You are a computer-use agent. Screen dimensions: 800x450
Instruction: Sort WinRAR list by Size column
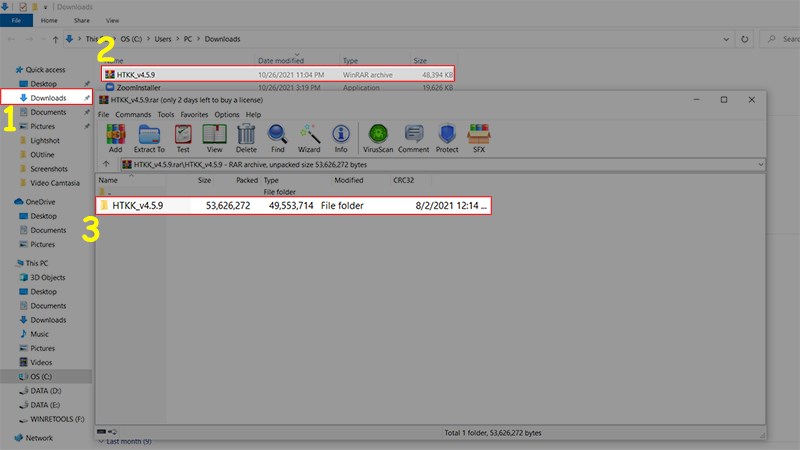205,180
